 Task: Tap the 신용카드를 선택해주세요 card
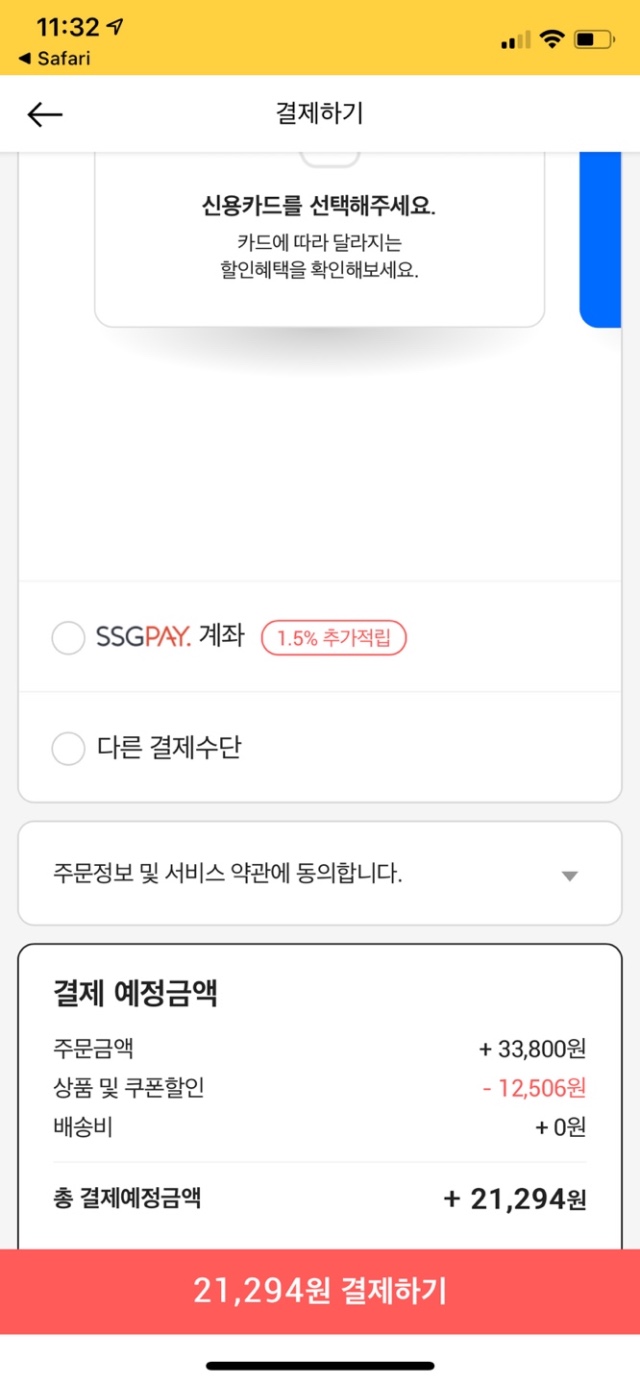pyautogui.click(x=319, y=235)
